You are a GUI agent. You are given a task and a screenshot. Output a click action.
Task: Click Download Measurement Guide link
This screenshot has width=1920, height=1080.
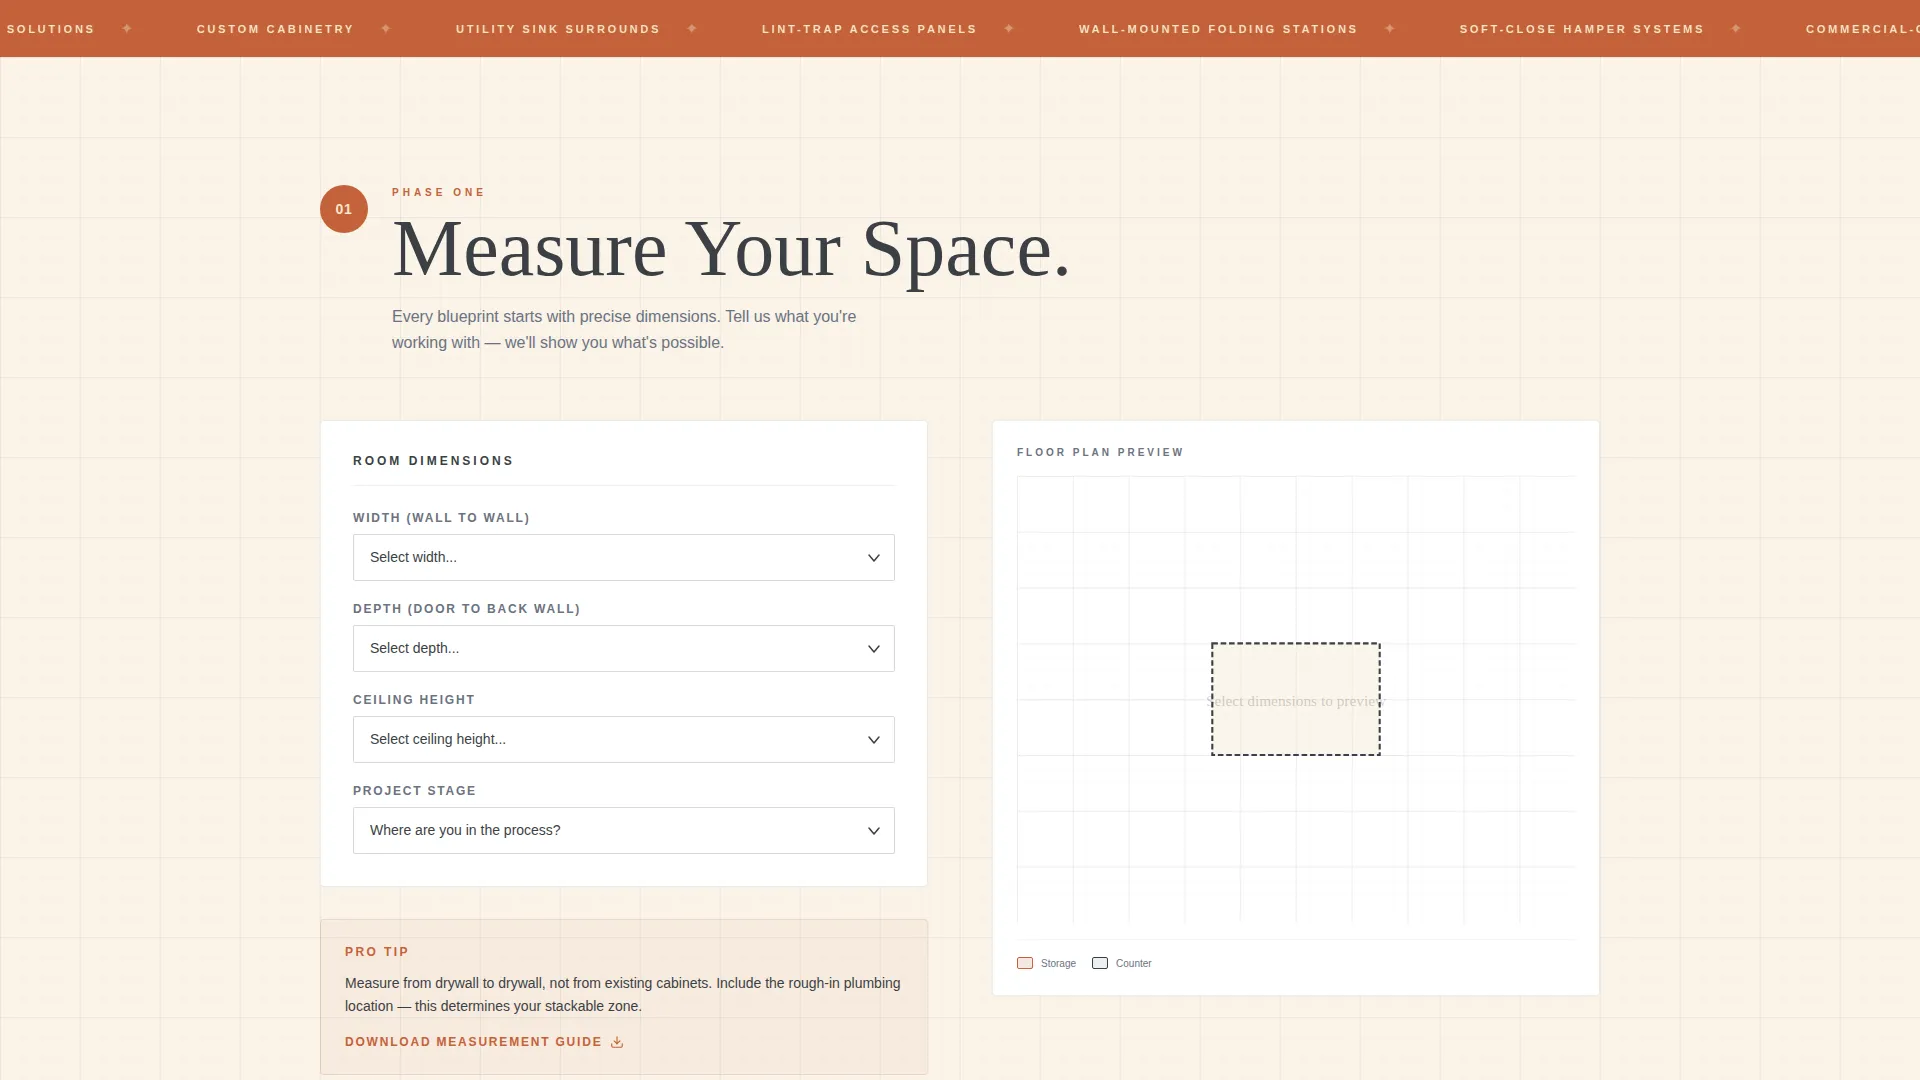pos(484,1042)
